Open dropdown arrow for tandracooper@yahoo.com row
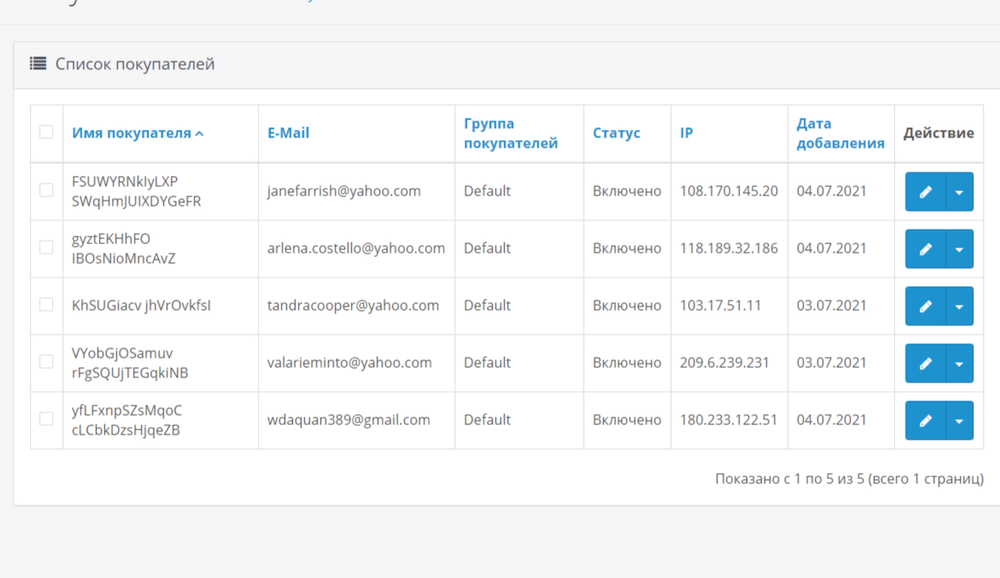This screenshot has height=578, width=1000. point(959,306)
